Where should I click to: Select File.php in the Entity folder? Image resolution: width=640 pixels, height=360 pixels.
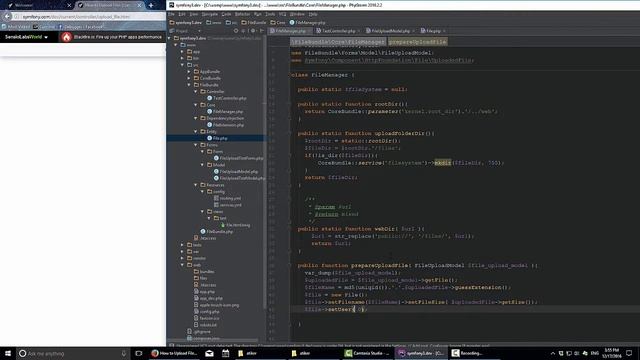[x=217, y=138]
